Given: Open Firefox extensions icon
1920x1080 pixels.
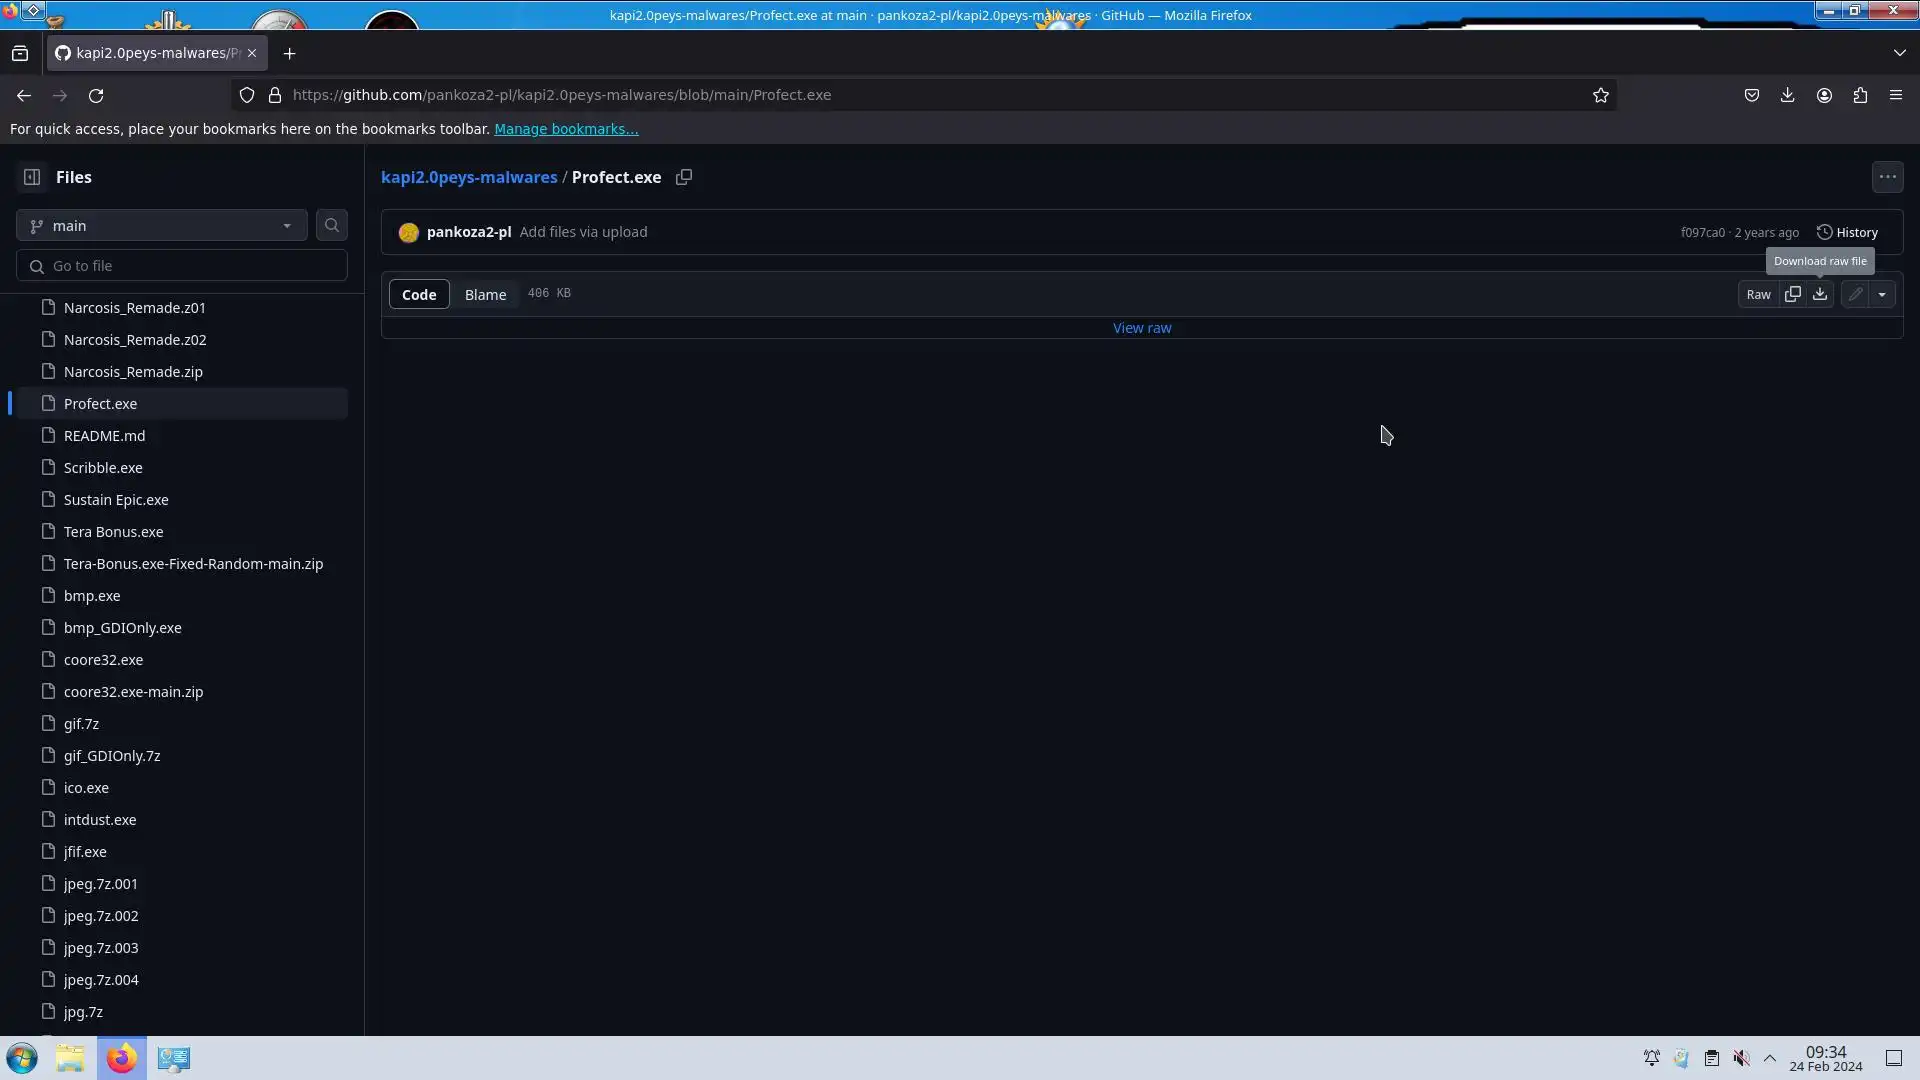Looking at the screenshot, I should pyautogui.click(x=1860, y=95).
